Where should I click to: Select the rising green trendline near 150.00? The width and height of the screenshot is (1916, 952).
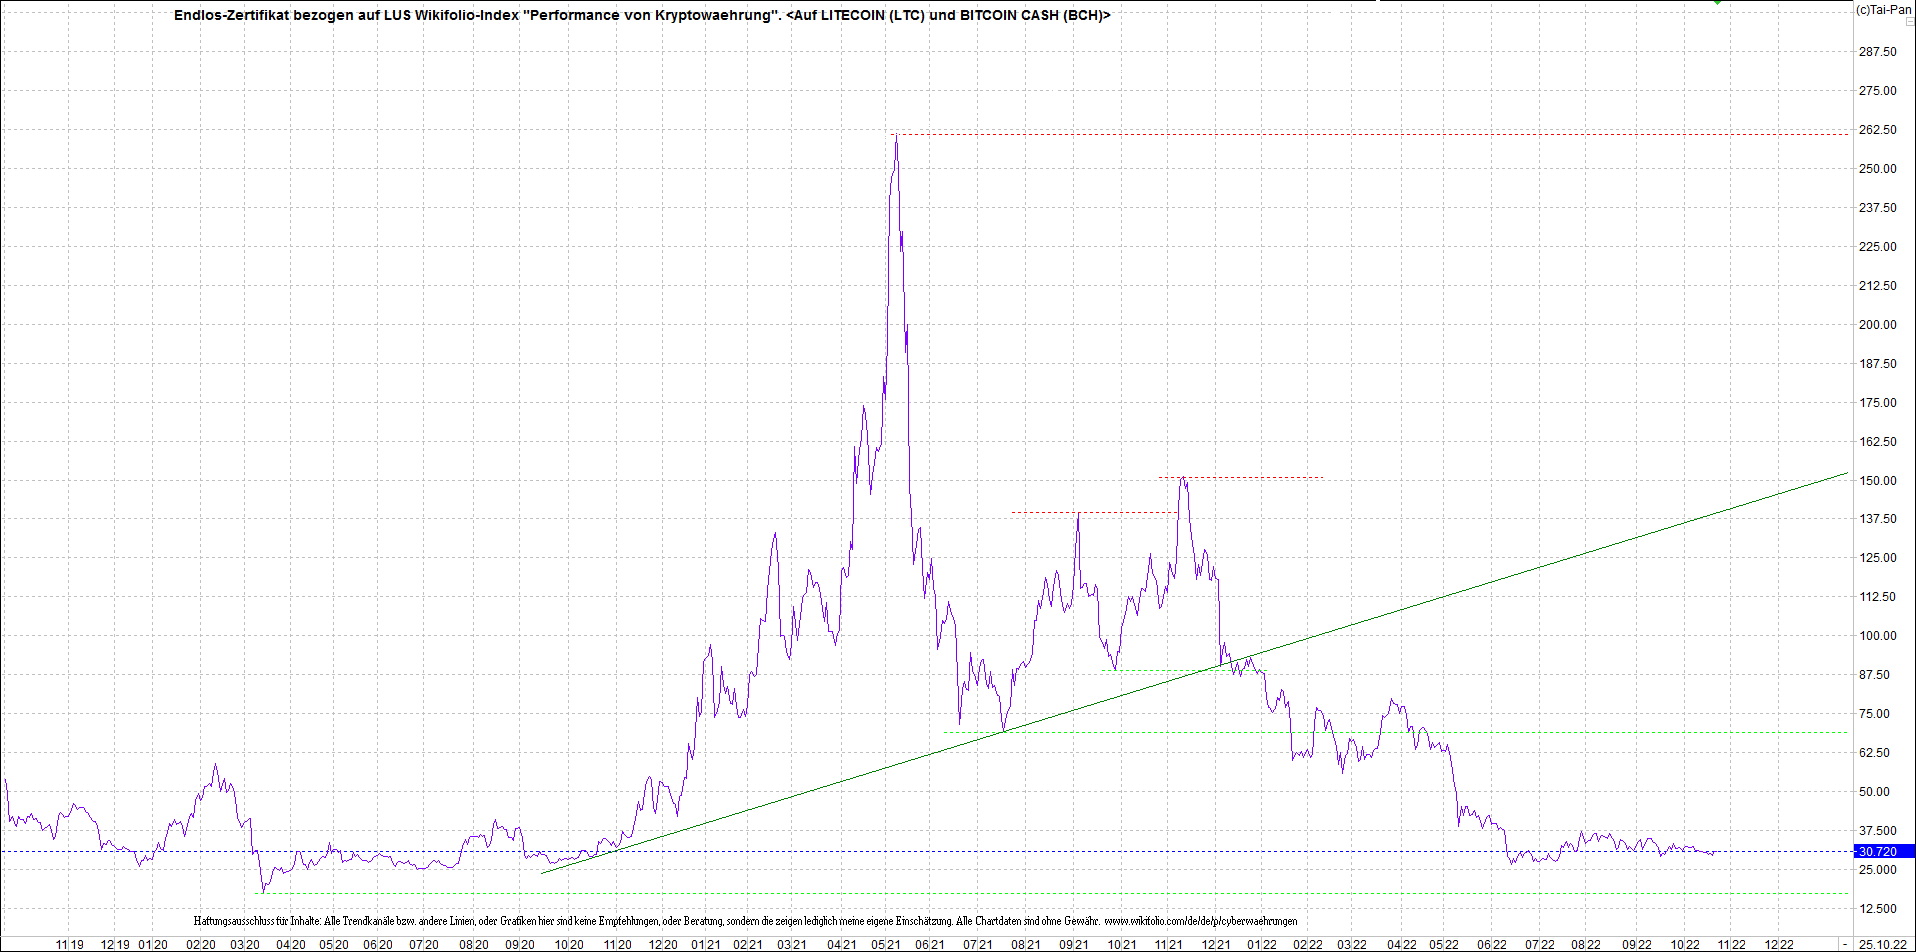tap(1195, 672)
